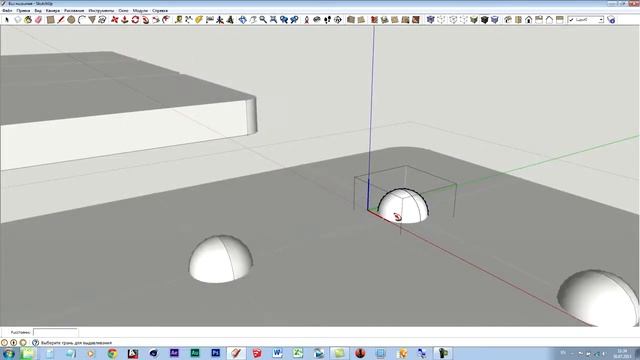Activate the Offset tool
This screenshot has height=360, width=640.
[166, 20]
